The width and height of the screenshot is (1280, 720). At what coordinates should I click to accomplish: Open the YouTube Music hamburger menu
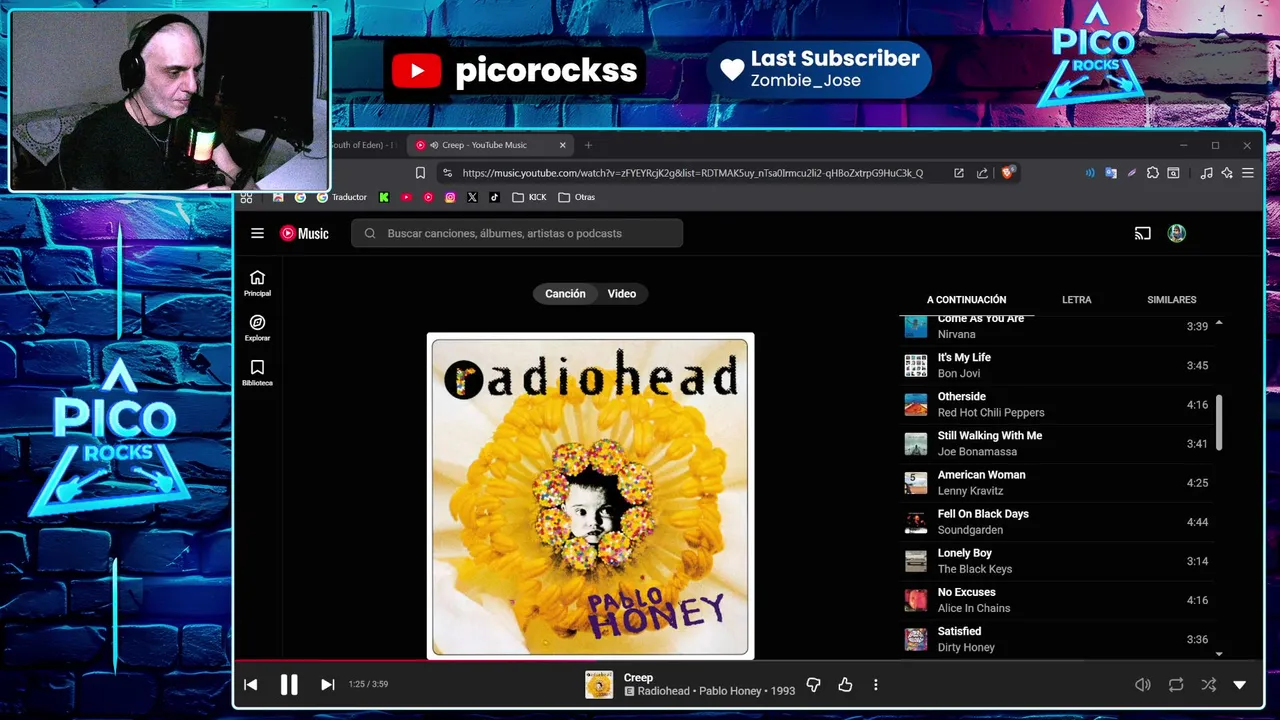pos(257,233)
